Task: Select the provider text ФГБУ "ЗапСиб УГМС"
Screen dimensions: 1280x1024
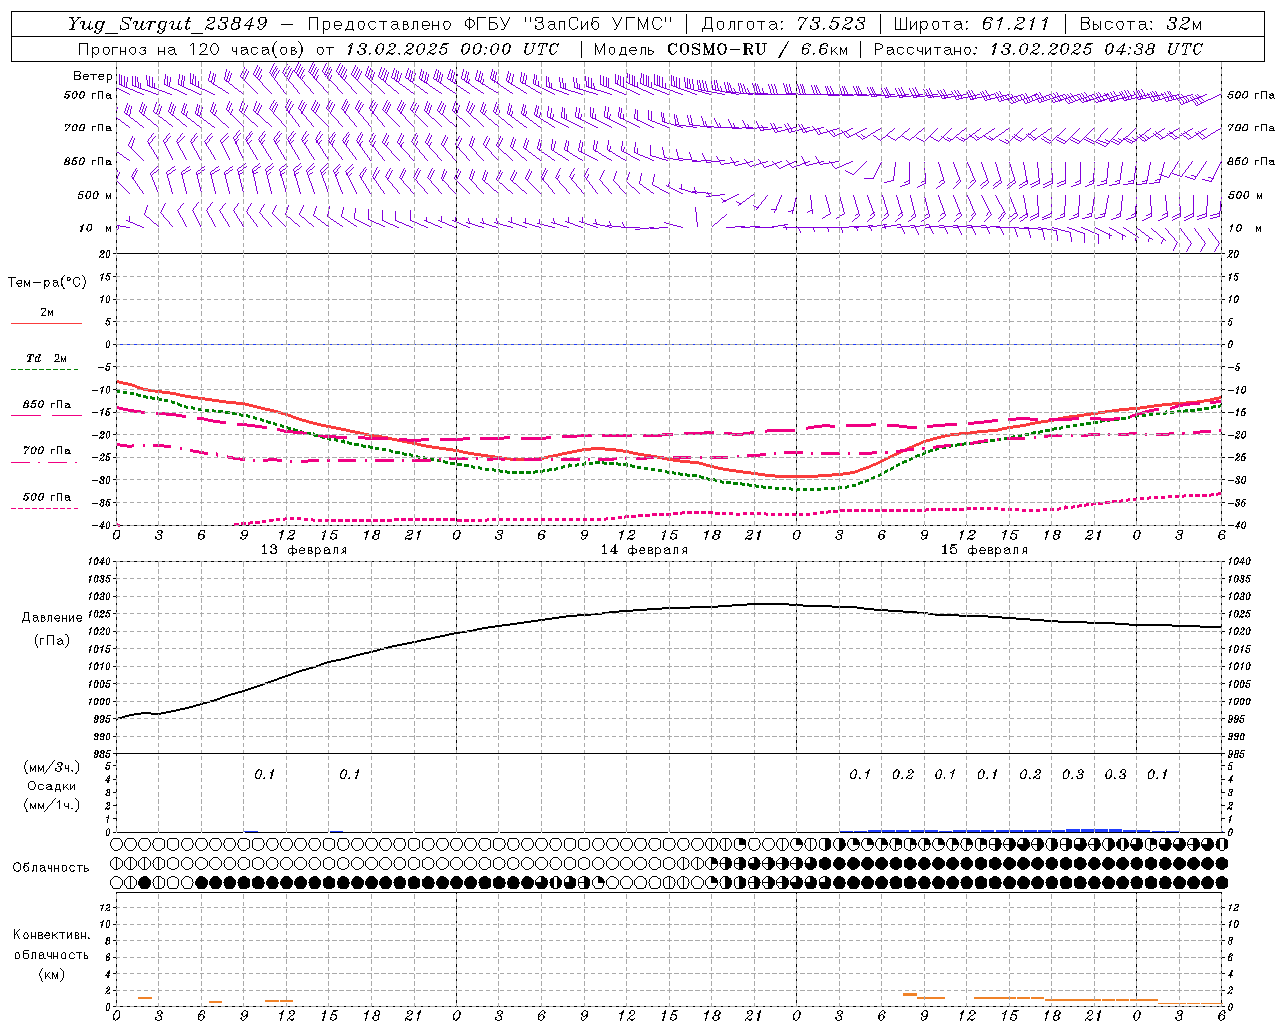Action: coord(569,24)
